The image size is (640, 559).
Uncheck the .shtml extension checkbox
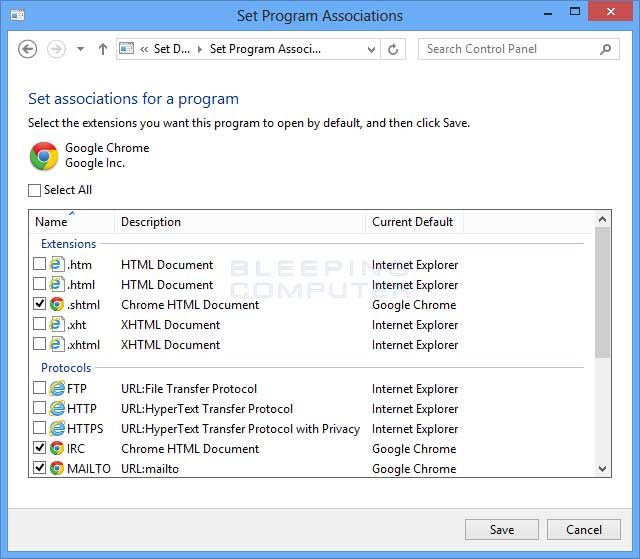[x=39, y=304]
